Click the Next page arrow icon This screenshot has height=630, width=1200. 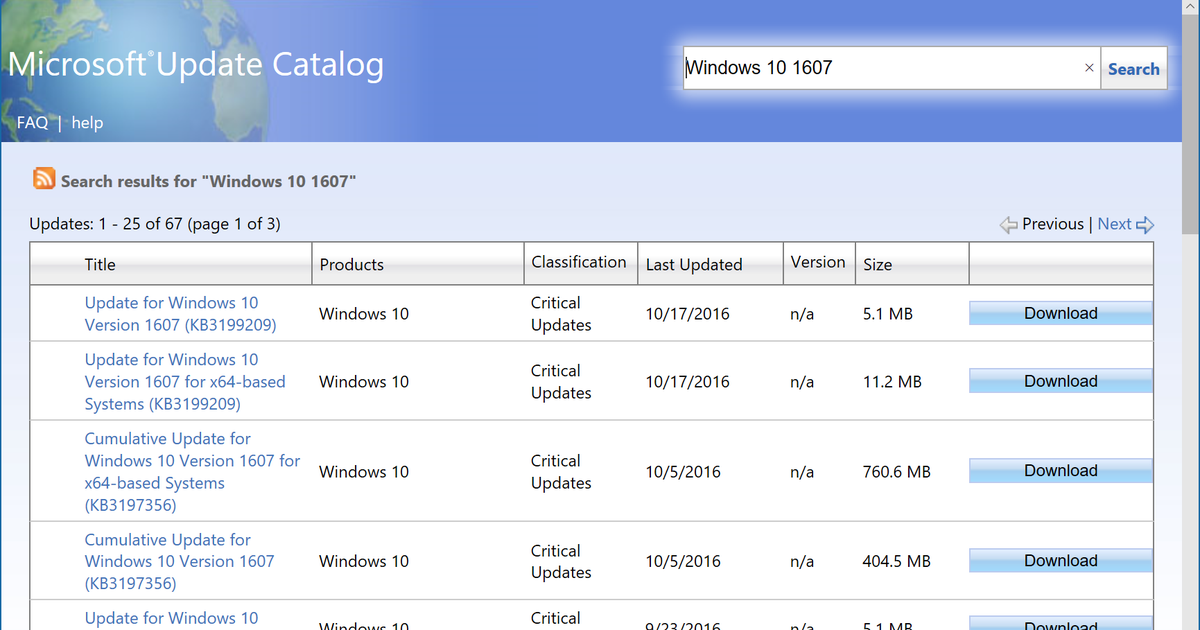(x=1147, y=224)
